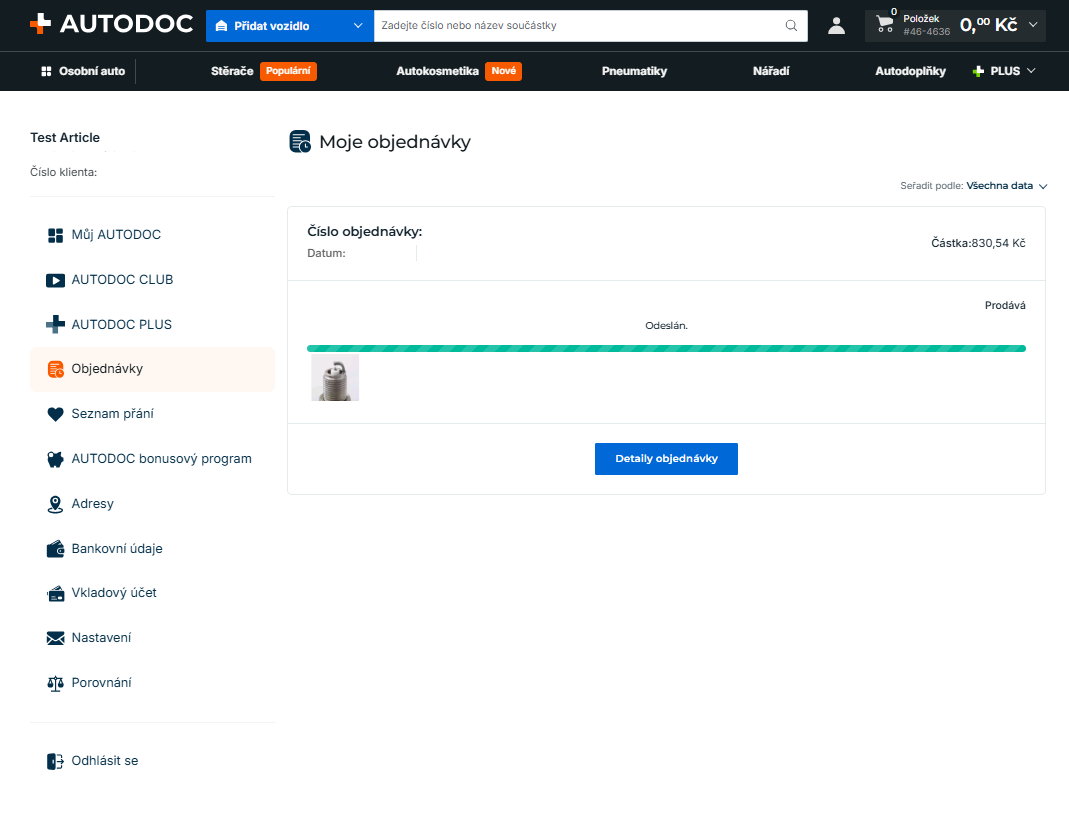Open the user account profile icon
Screen dimensions: 1069x832
pyautogui.click(x=836, y=26)
